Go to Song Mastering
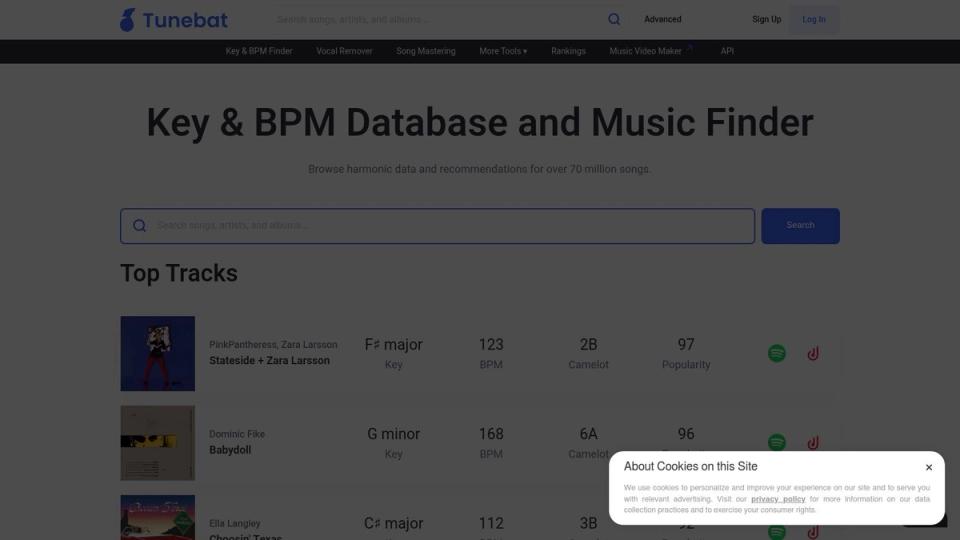960x540 pixels. (x=426, y=51)
